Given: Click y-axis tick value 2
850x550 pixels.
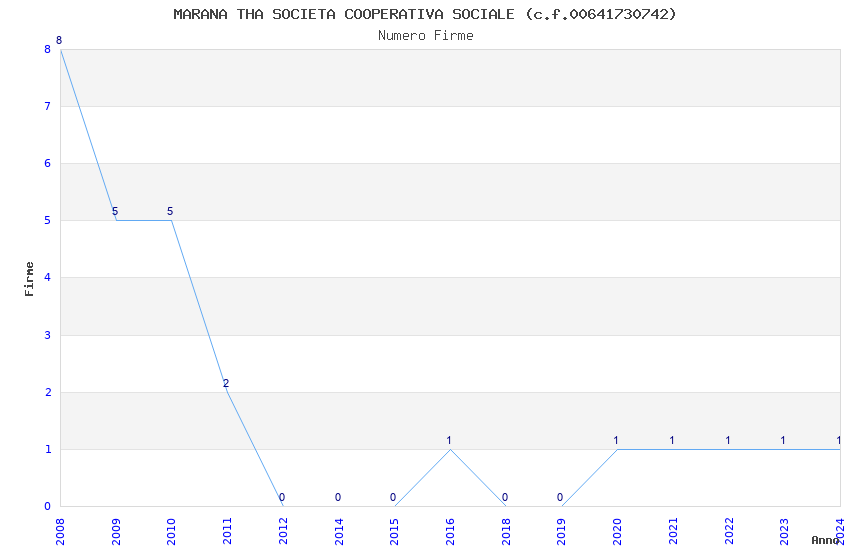Looking at the screenshot, I should [x=48, y=392].
